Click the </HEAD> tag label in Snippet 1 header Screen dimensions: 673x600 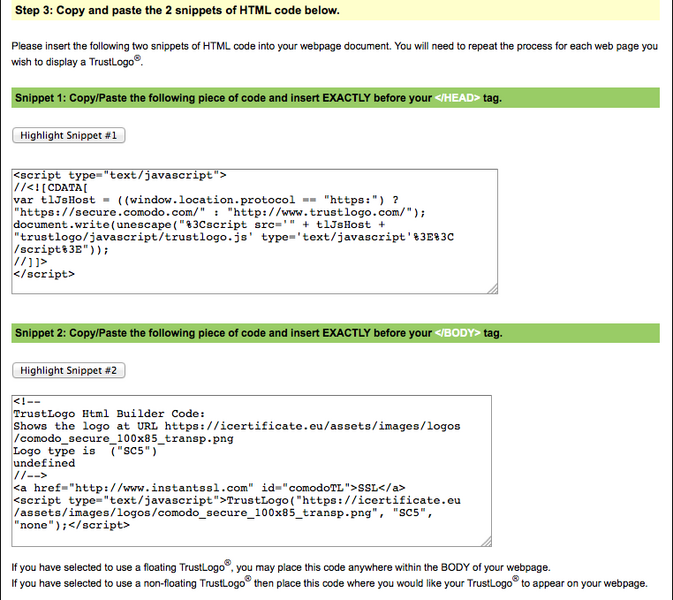pyautogui.click(x=457, y=97)
